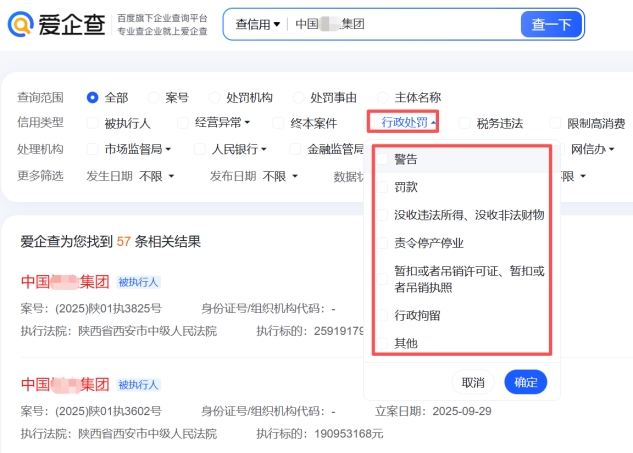Click the 爱企查 logo icon
633x453 pixels.
tap(22, 24)
